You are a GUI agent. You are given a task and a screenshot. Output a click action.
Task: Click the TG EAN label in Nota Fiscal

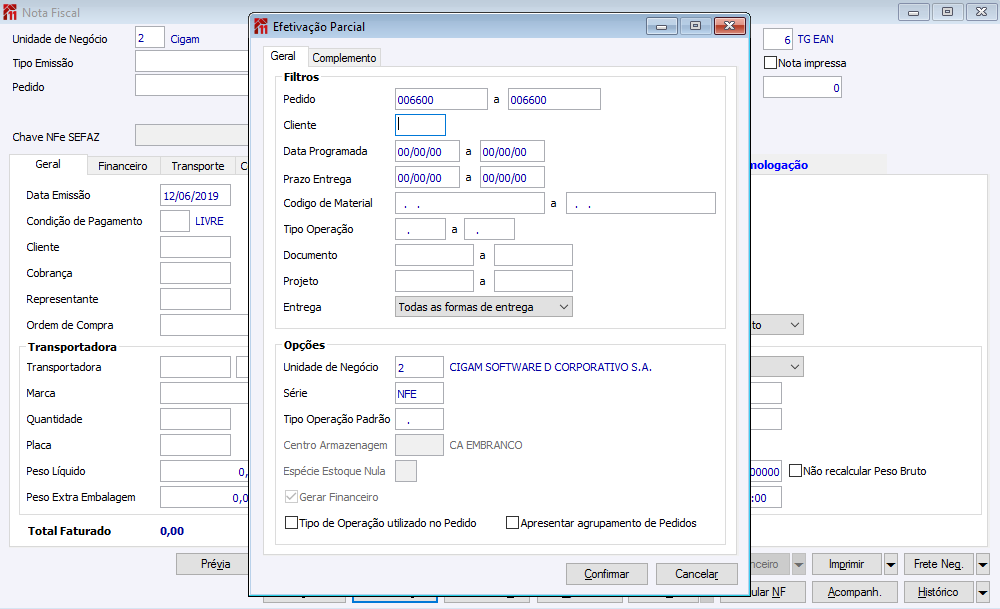(x=815, y=39)
